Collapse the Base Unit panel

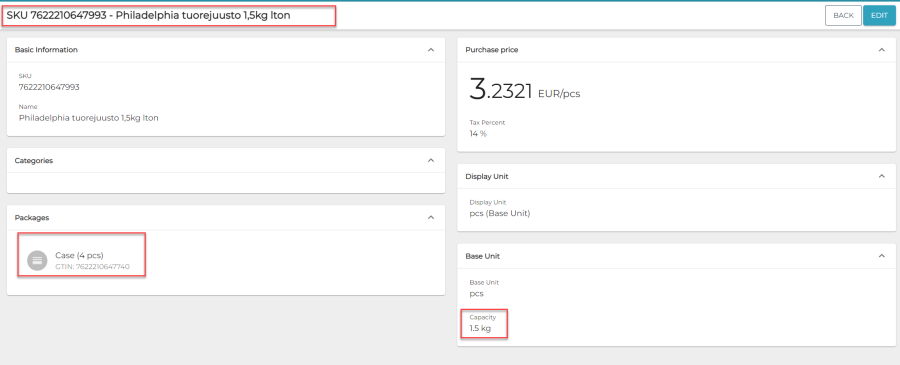[x=882, y=256]
